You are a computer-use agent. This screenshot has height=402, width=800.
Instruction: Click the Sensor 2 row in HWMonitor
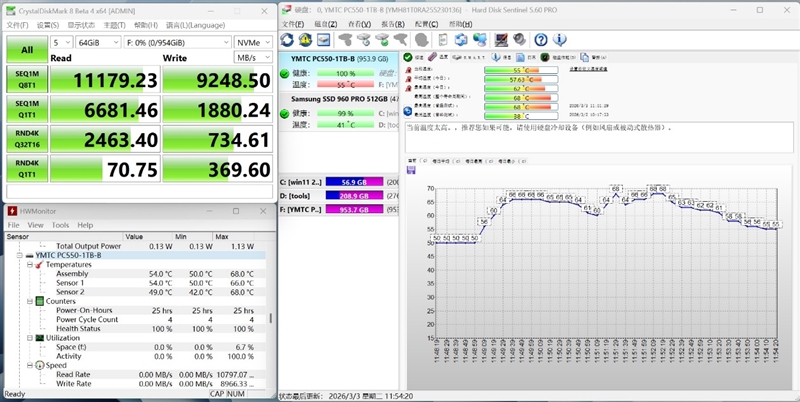[x=135, y=292]
